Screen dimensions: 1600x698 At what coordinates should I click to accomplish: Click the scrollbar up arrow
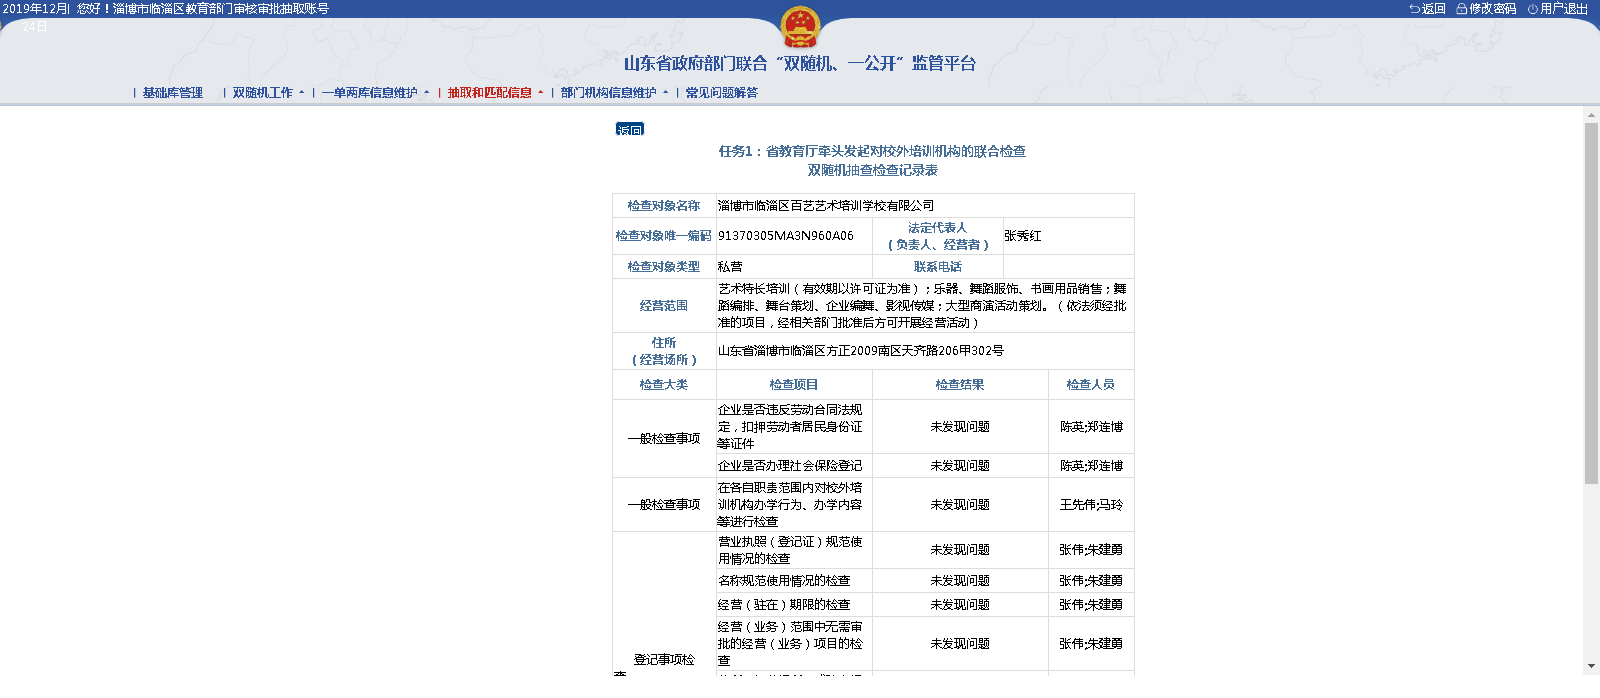point(1591,116)
